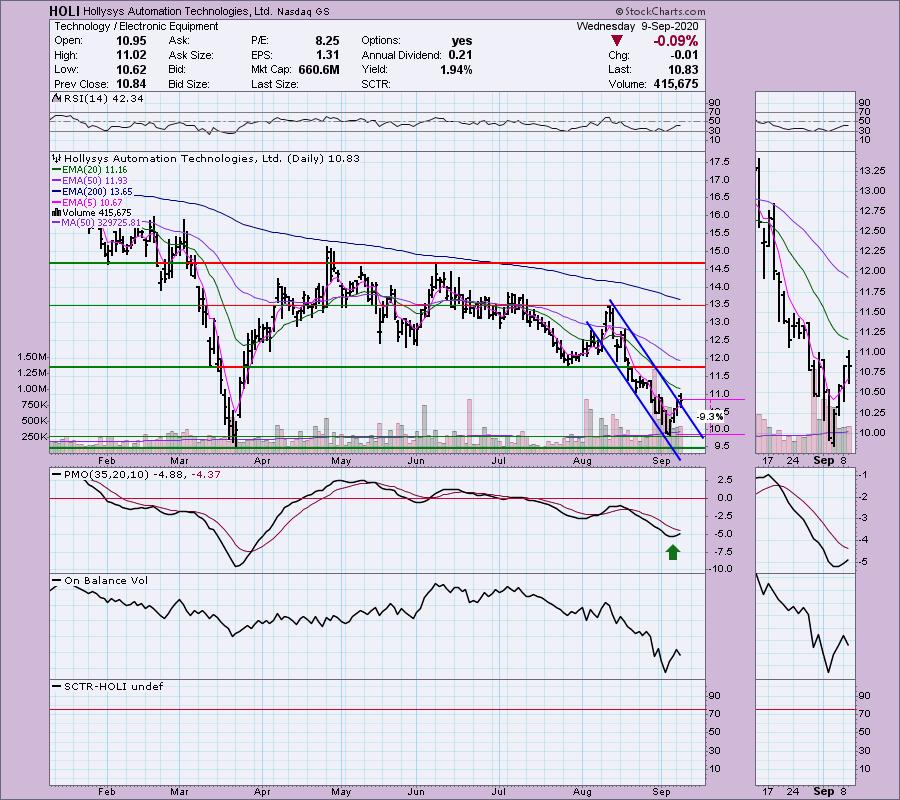This screenshot has width=900, height=800.
Task: Click the 'EMA(50) 11.93' legend entry
Action: [x=94, y=181]
